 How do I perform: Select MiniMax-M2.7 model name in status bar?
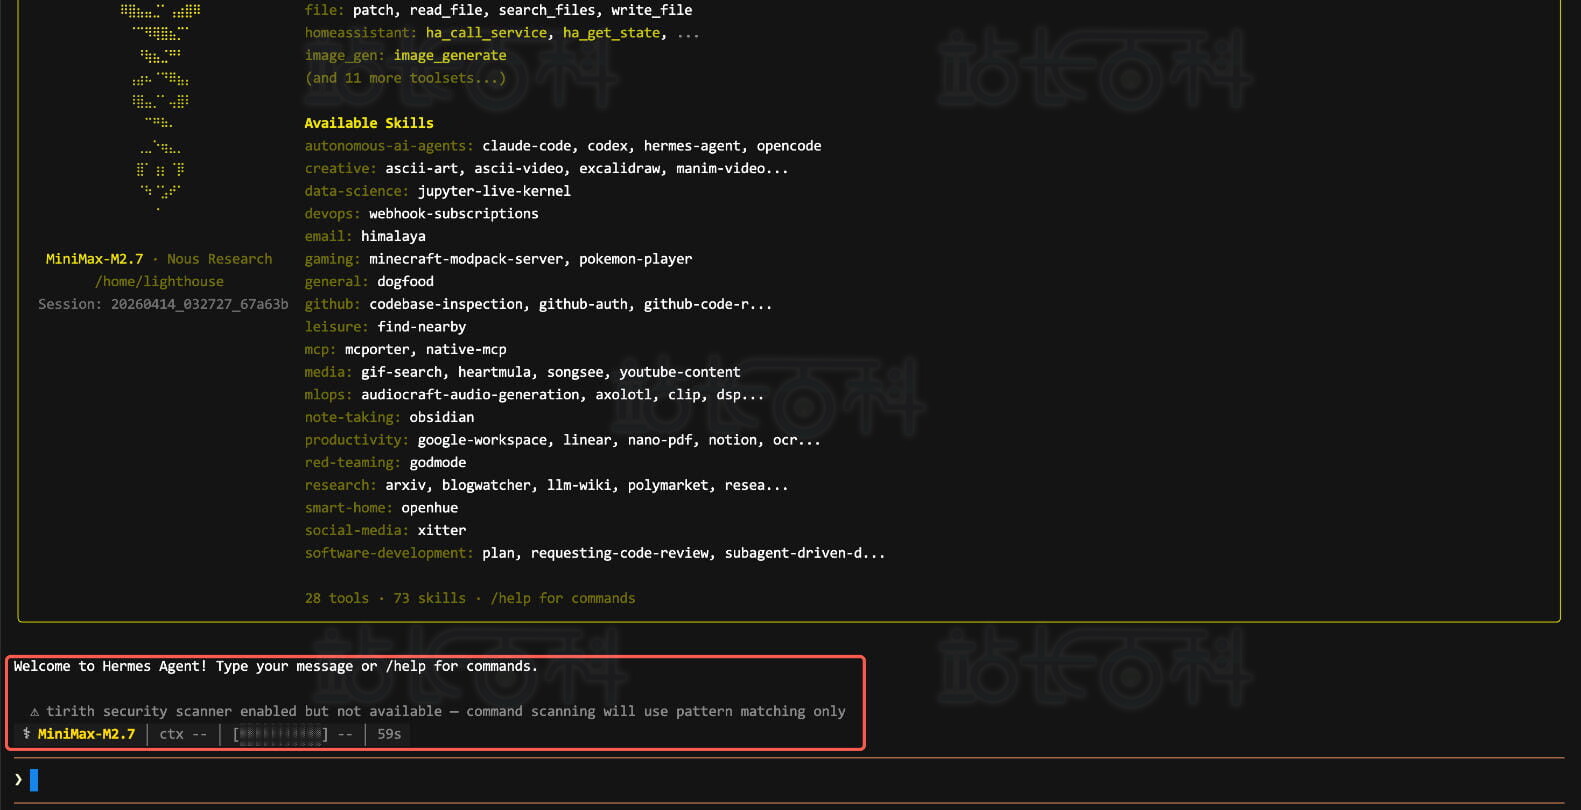click(x=86, y=734)
